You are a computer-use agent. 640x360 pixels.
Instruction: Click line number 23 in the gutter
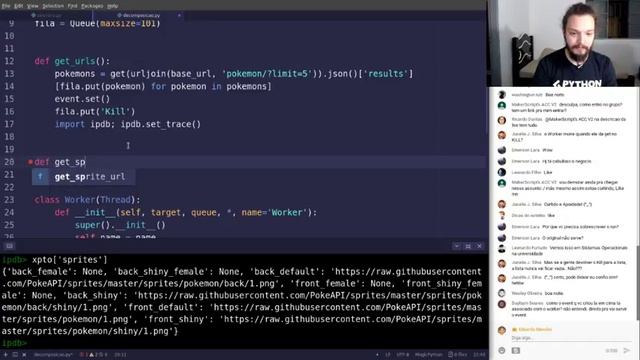9,200
